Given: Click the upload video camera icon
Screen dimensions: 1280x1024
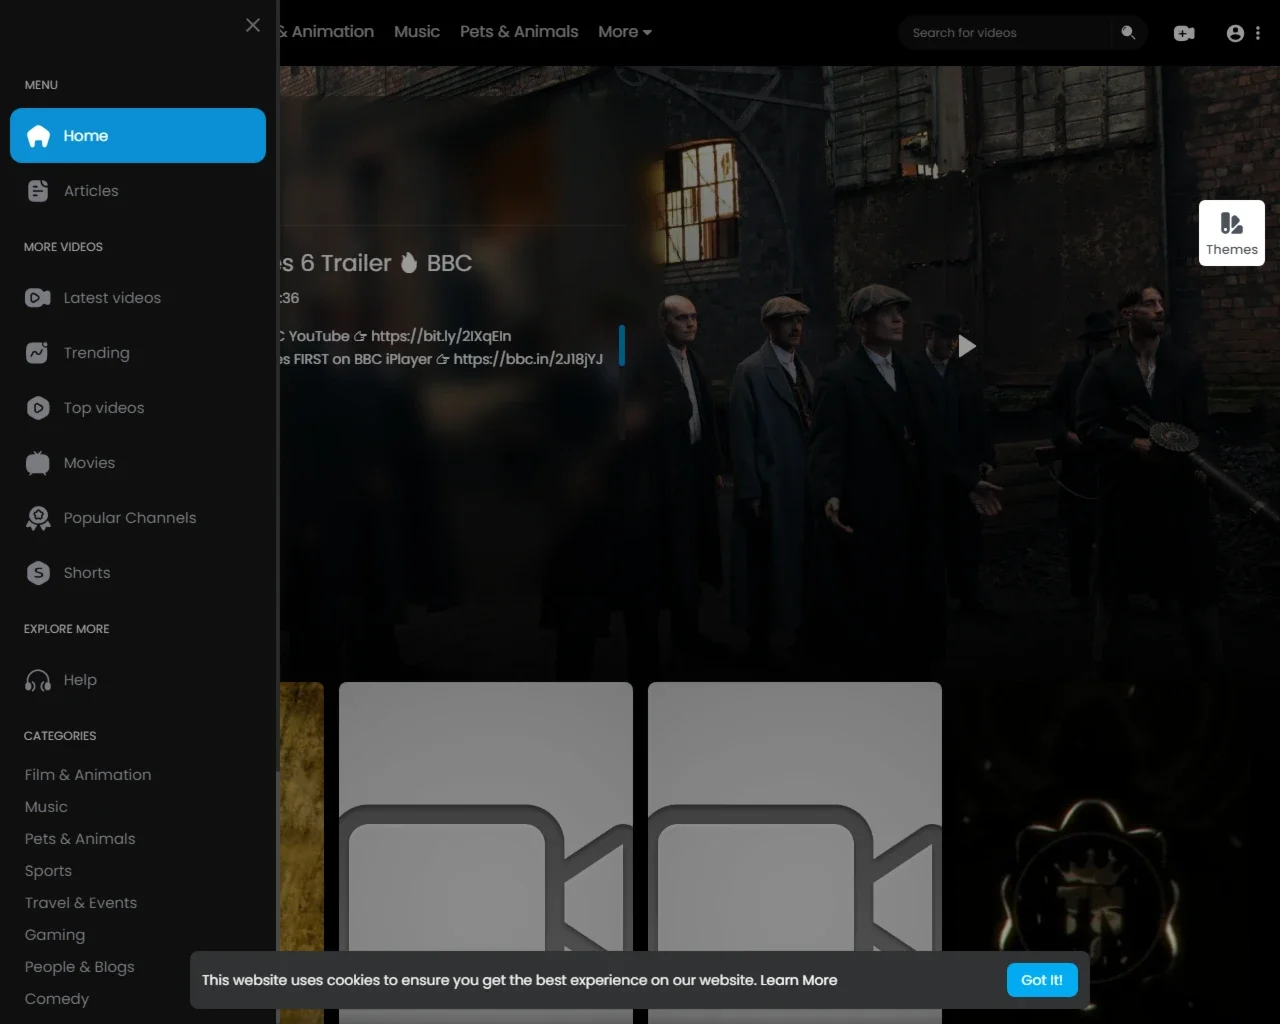Looking at the screenshot, I should (1184, 33).
